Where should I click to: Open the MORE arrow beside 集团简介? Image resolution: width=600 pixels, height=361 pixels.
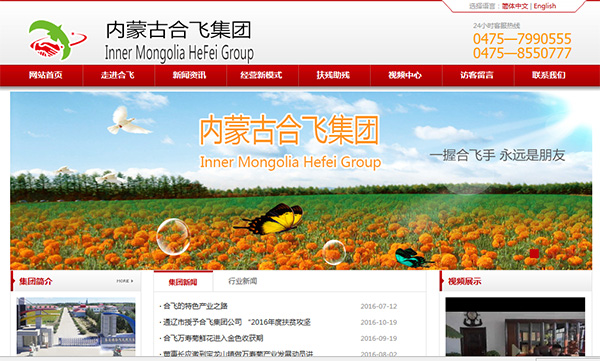[125, 281]
